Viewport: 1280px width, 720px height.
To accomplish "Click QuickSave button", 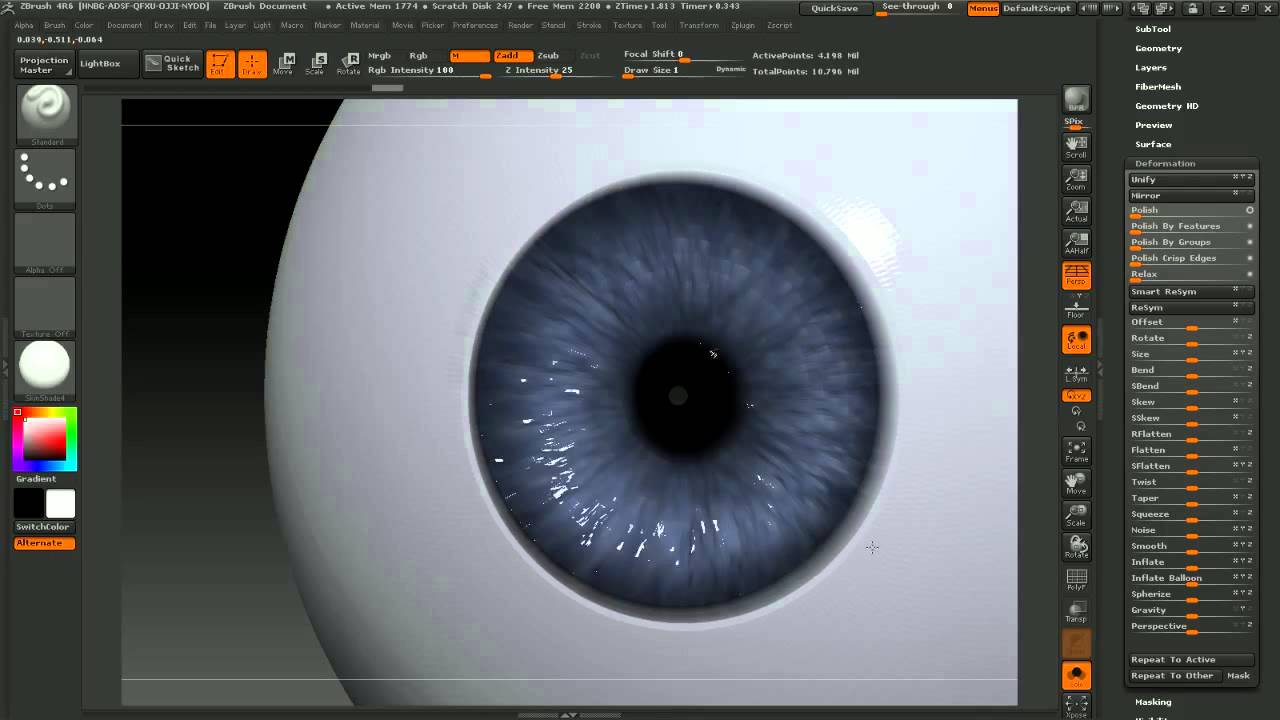I will pos(834,8).
